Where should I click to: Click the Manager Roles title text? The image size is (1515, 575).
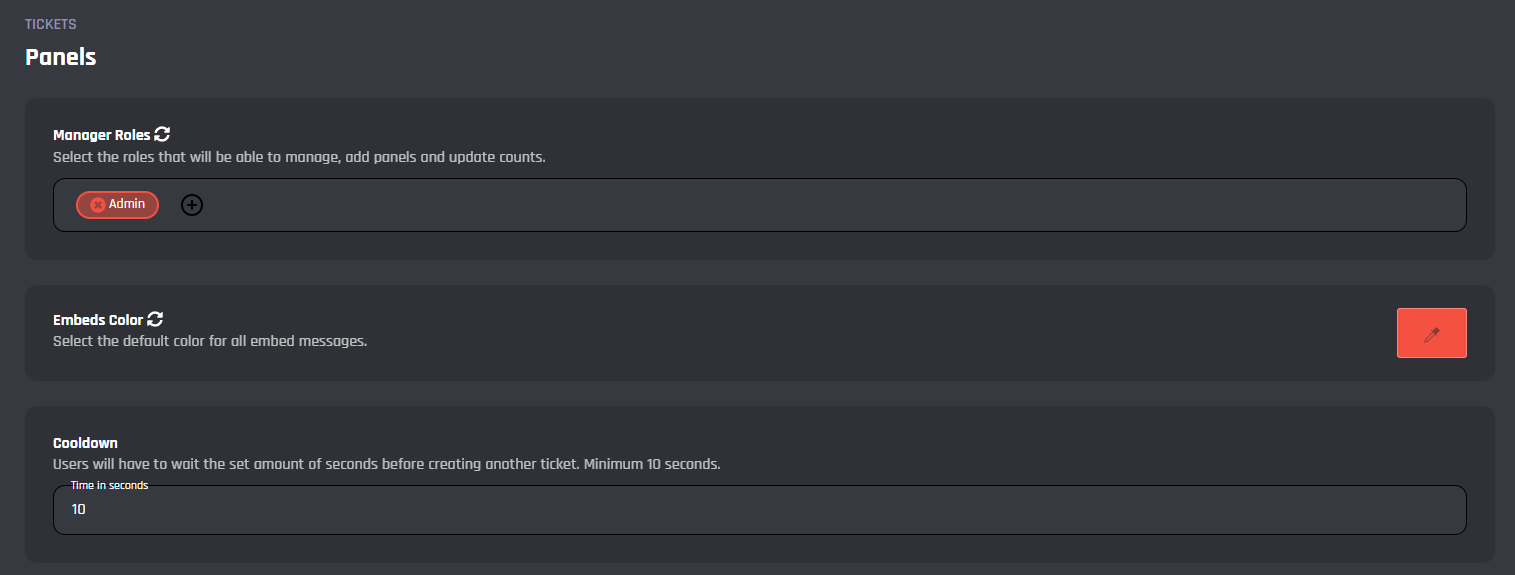pos(101,135)
